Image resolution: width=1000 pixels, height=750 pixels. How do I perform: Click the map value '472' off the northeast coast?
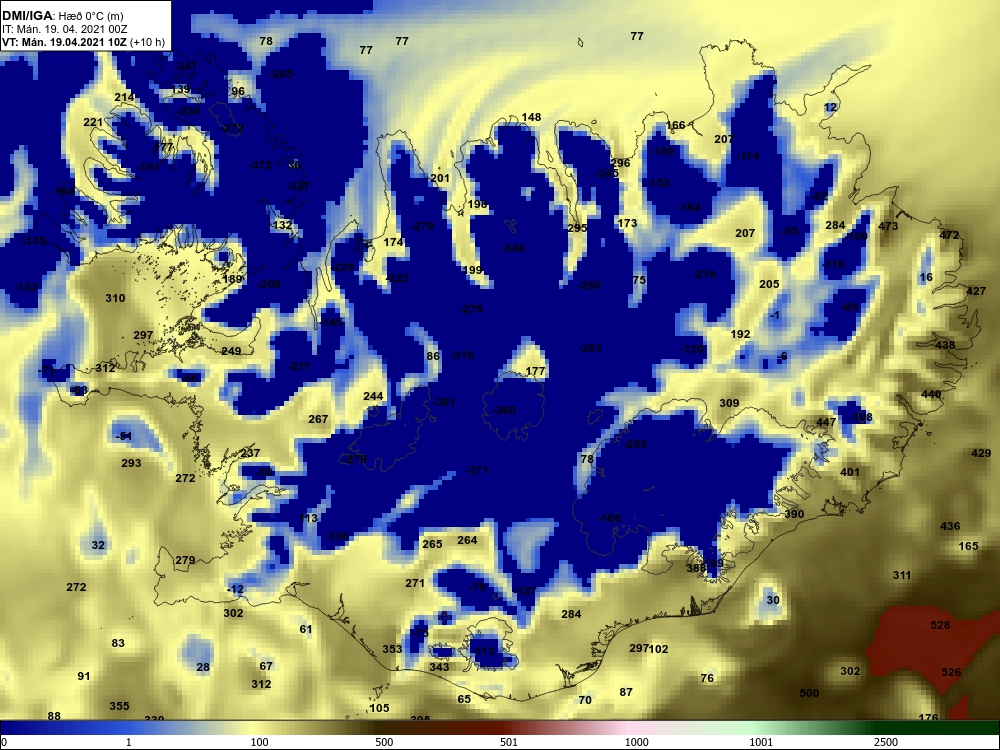950,235
